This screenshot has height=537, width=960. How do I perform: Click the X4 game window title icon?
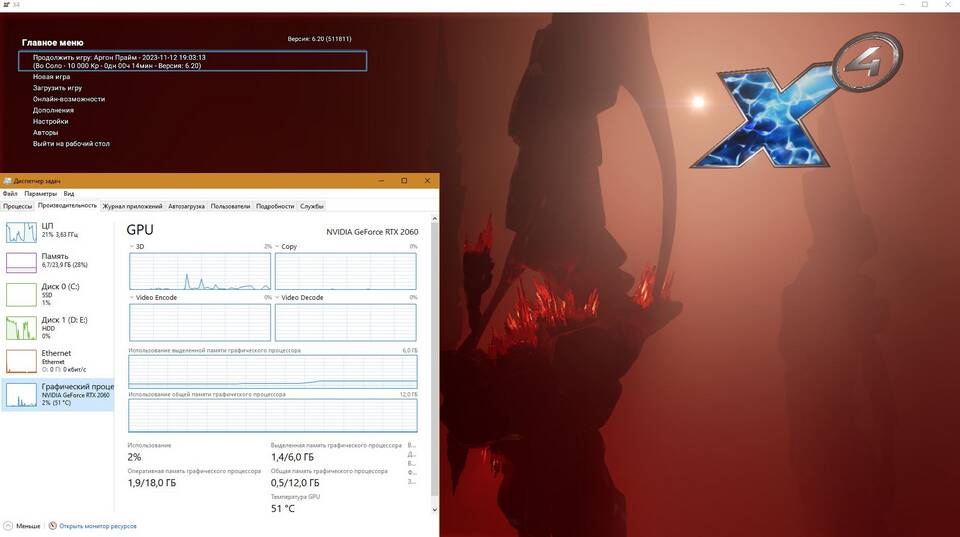tap(6, 5)
